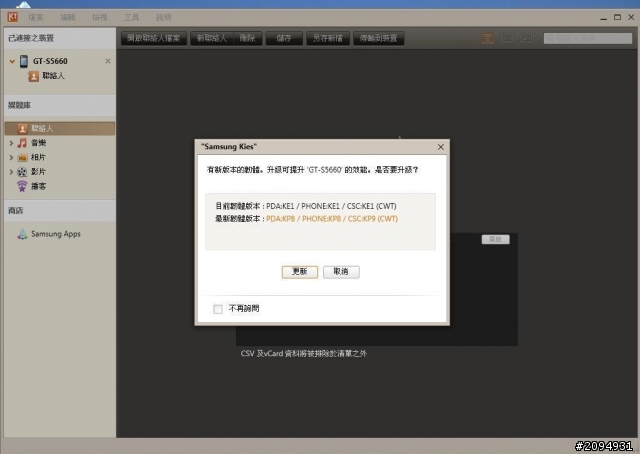Viewport: 640px width, 454px height.
Task: Collapse the GT-S5660 device node
Action: (x=12, y=61)
